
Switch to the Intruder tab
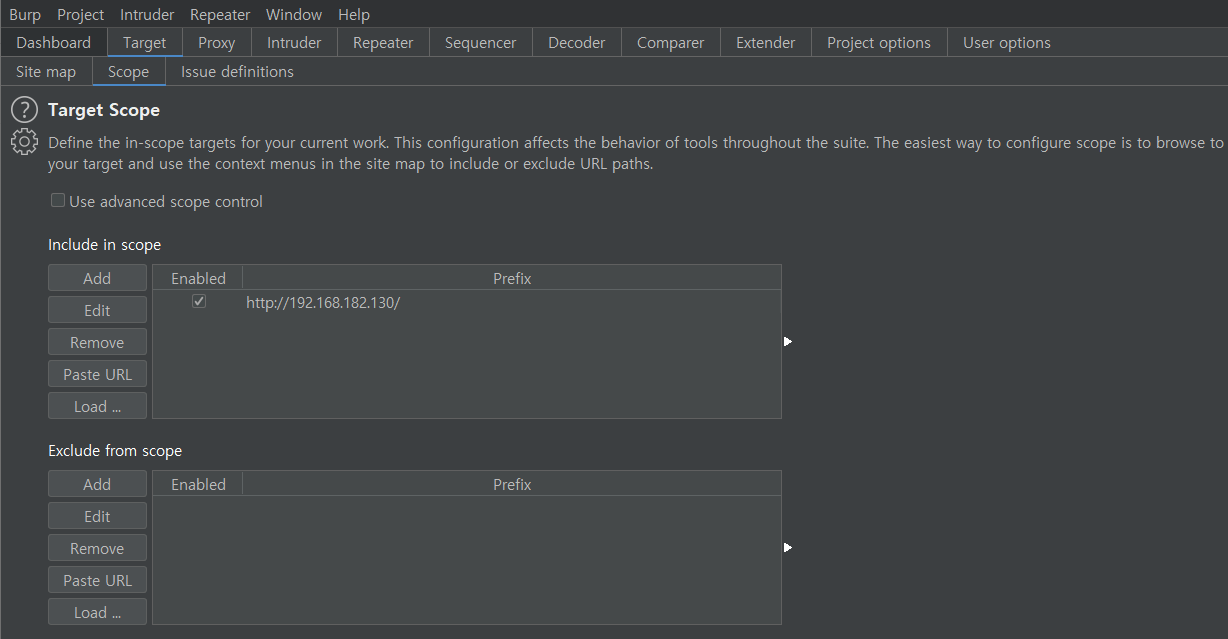click(294, 43)
